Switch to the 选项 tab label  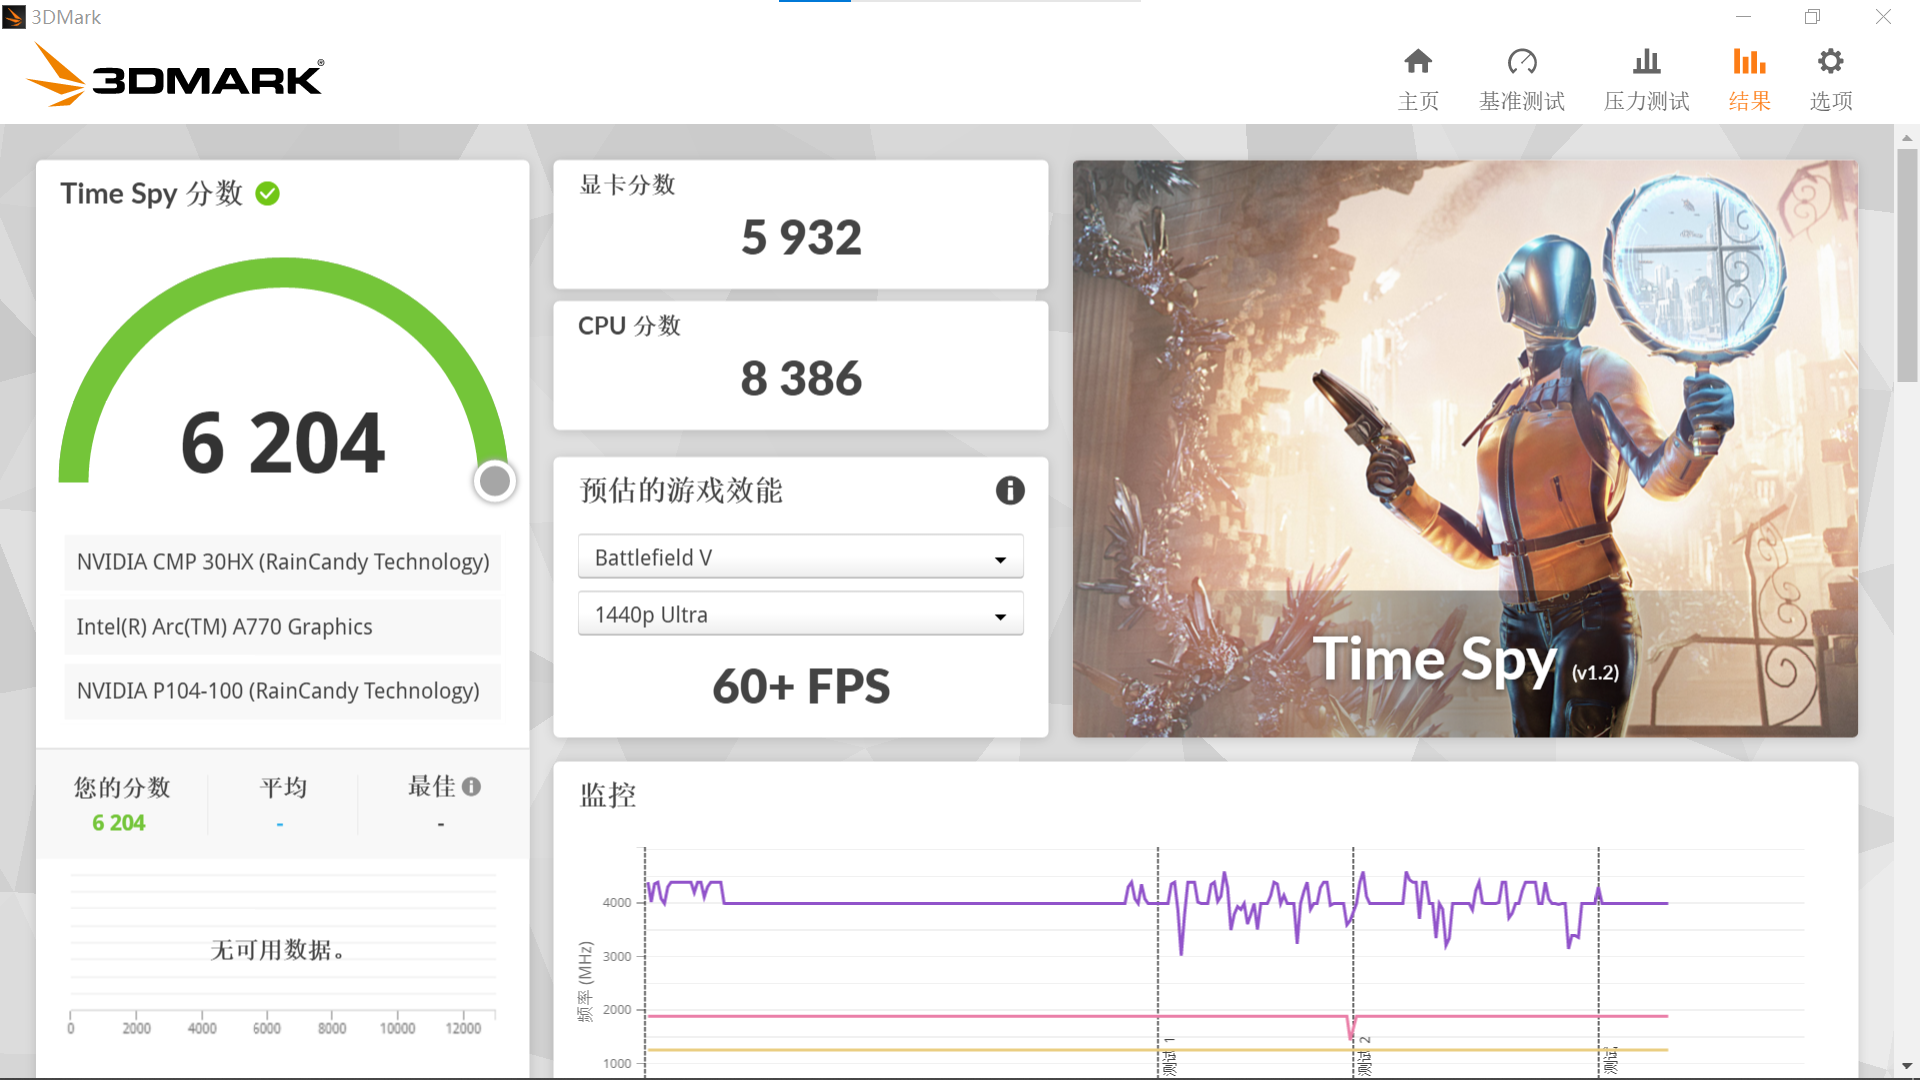(x=1831, y=101)
